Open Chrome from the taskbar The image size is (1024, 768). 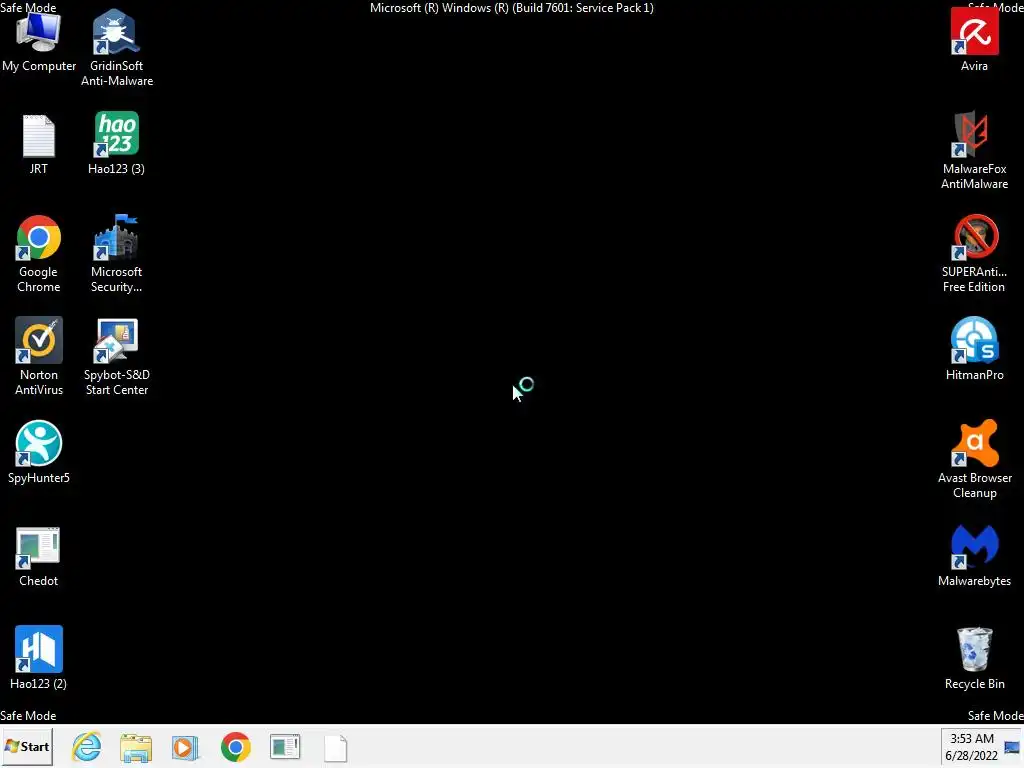coord(236,747)
